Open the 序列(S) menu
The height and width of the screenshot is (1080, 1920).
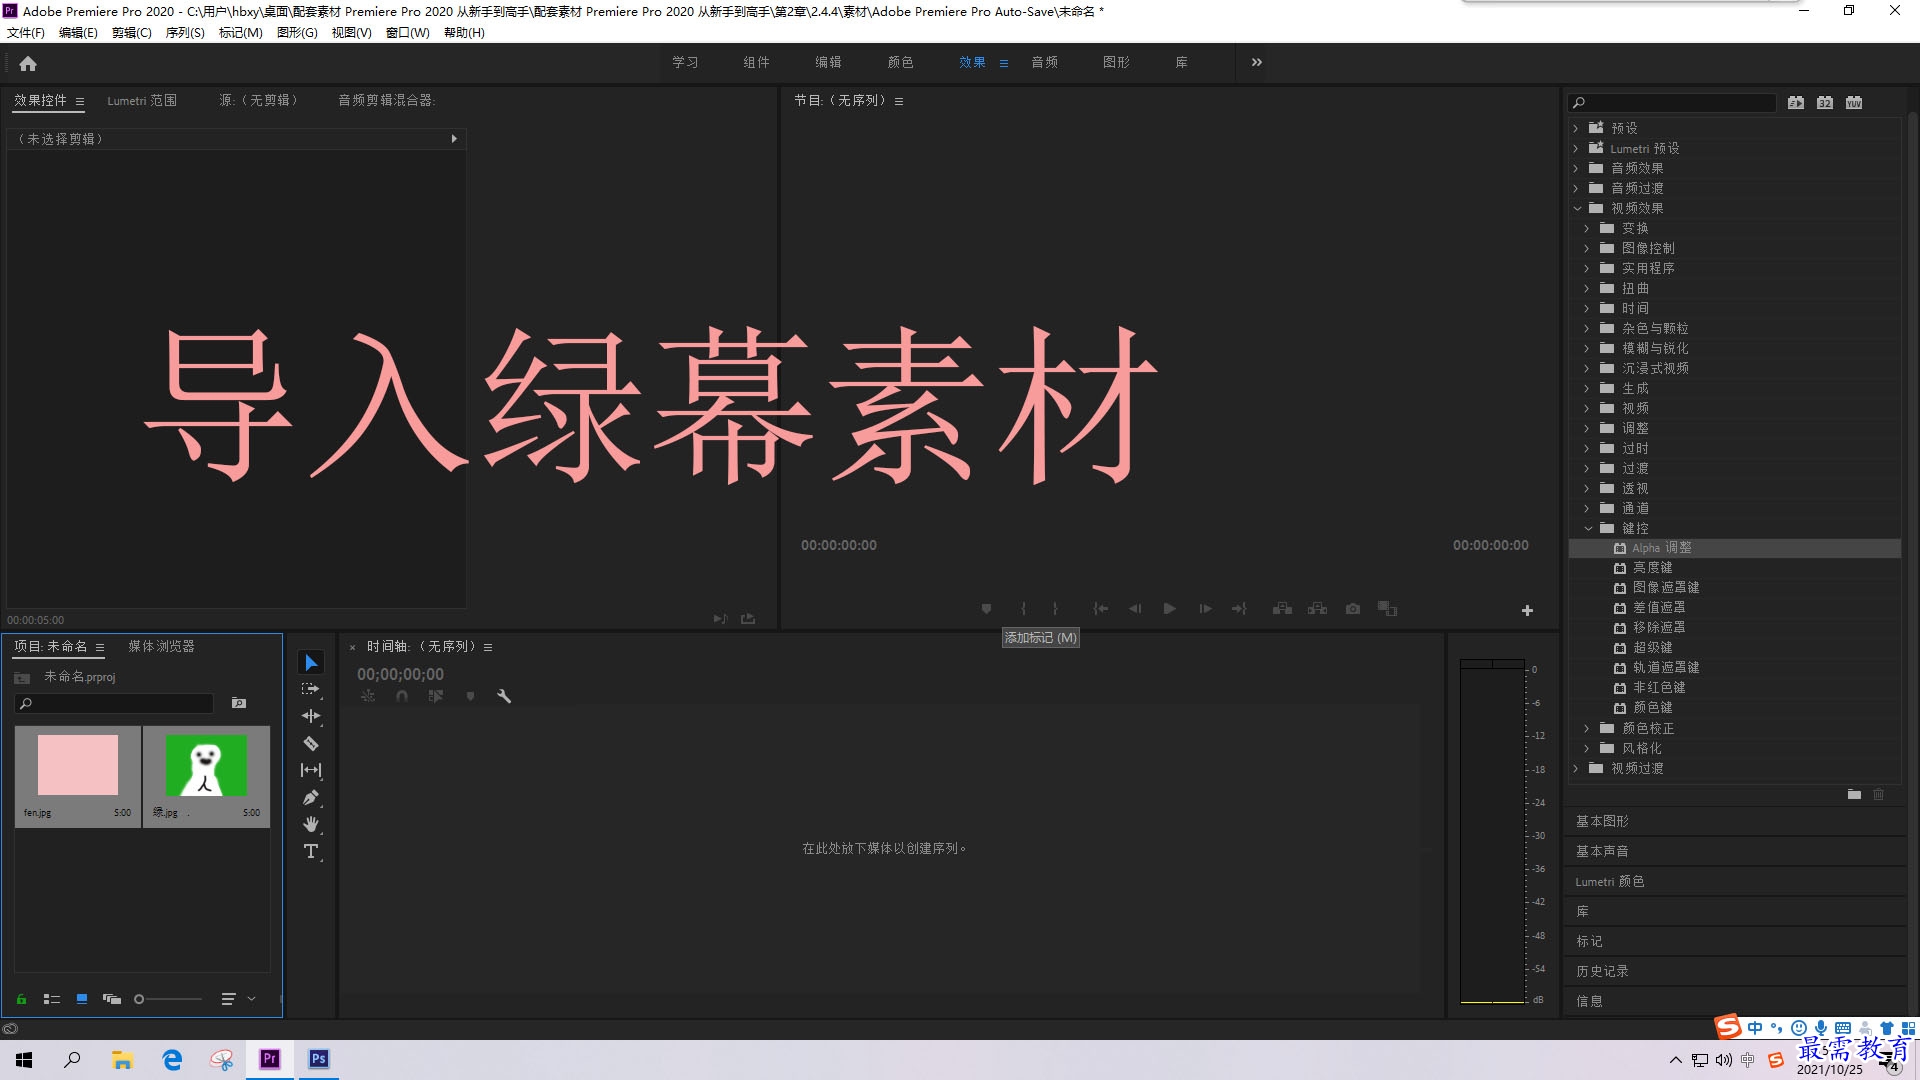click(185, 33)
